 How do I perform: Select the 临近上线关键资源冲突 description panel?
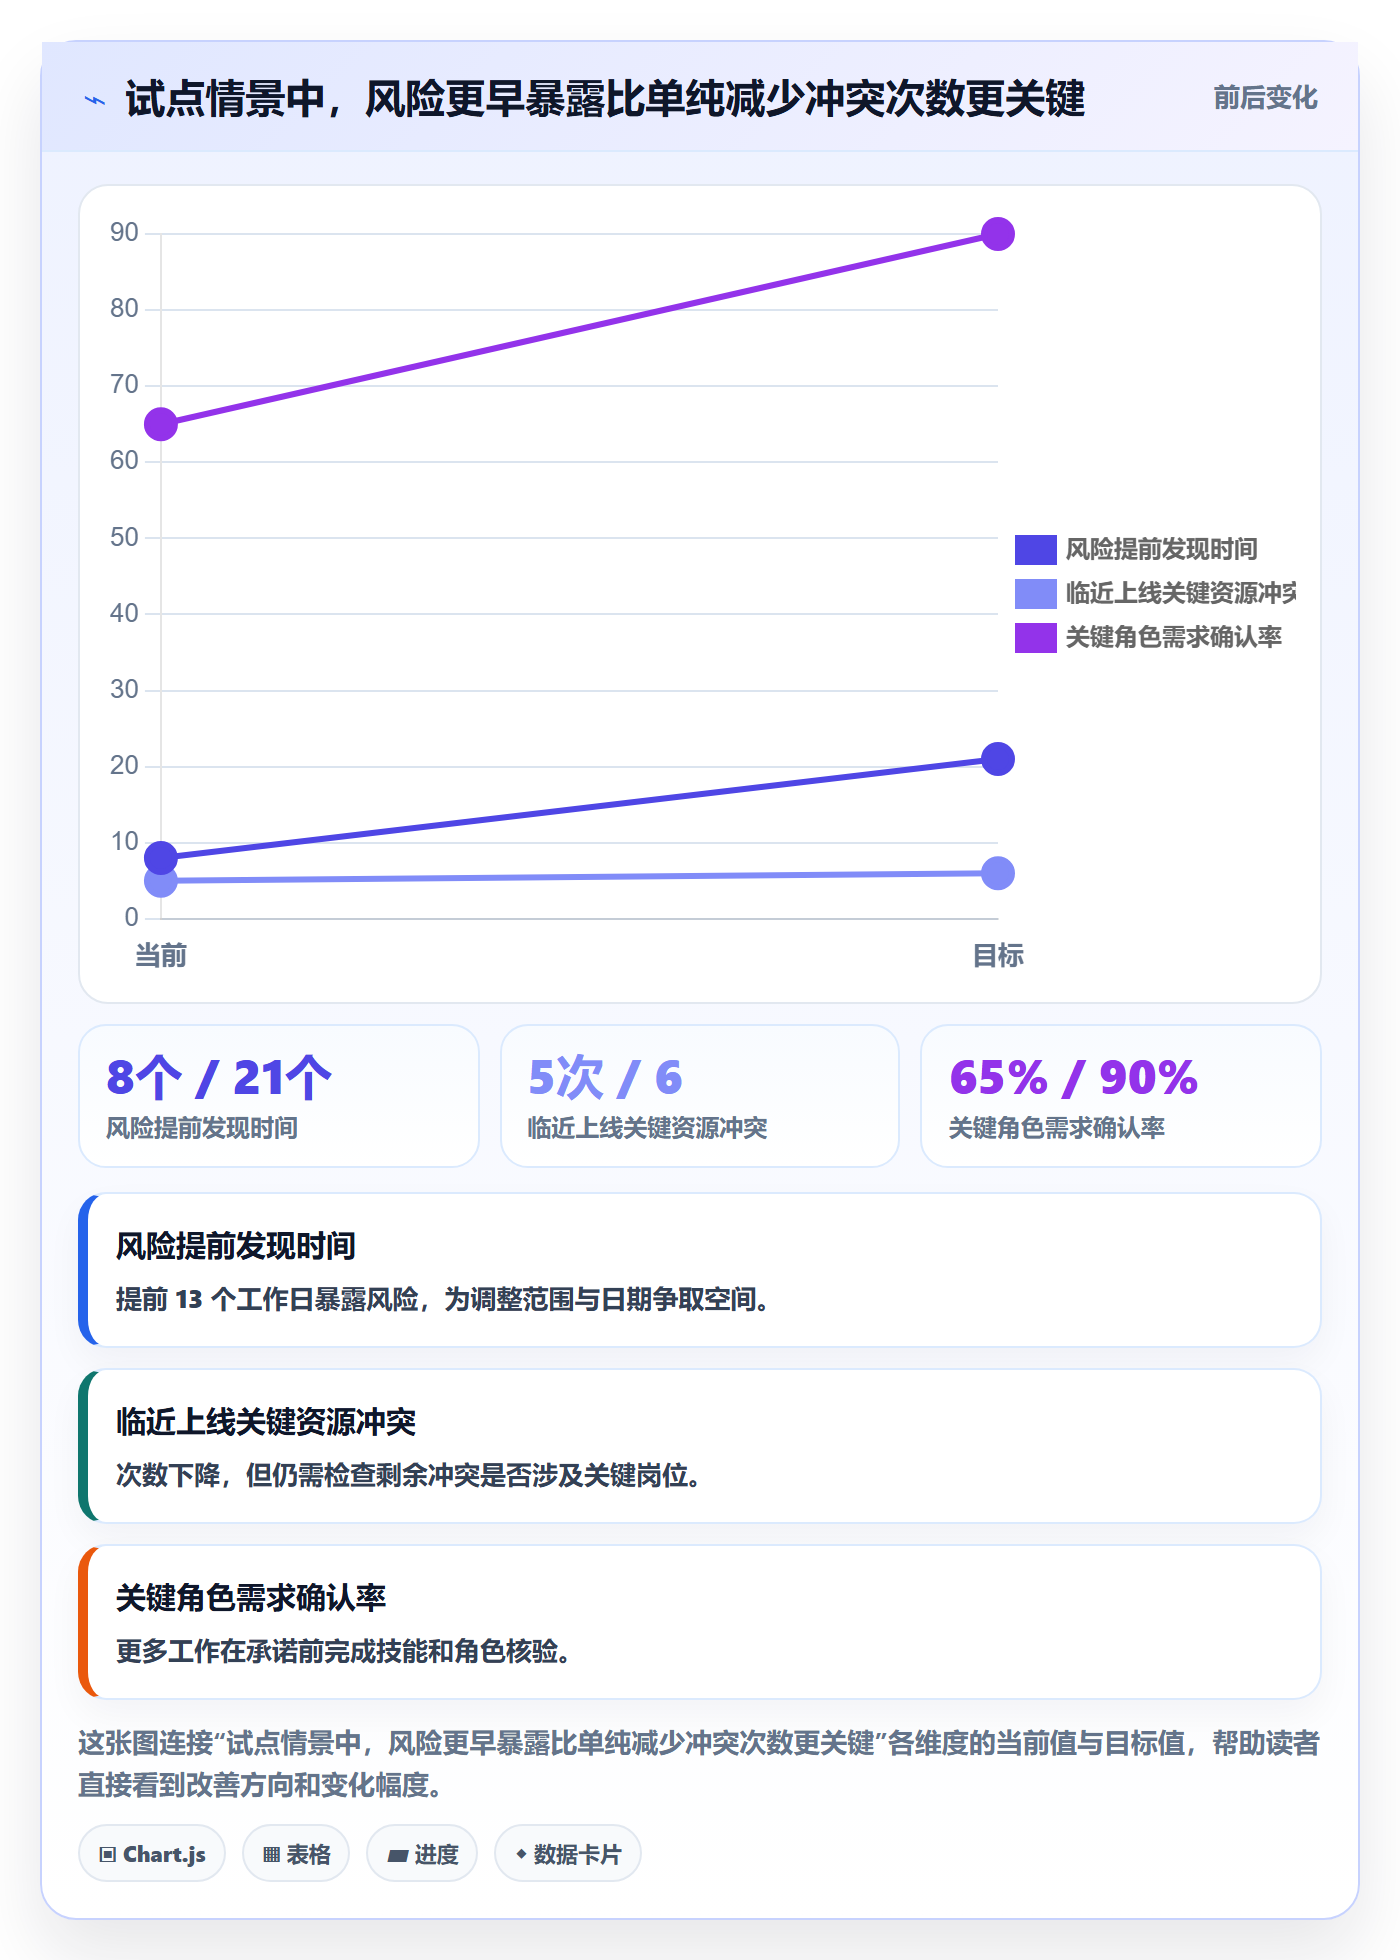(x=700, y=1446)
